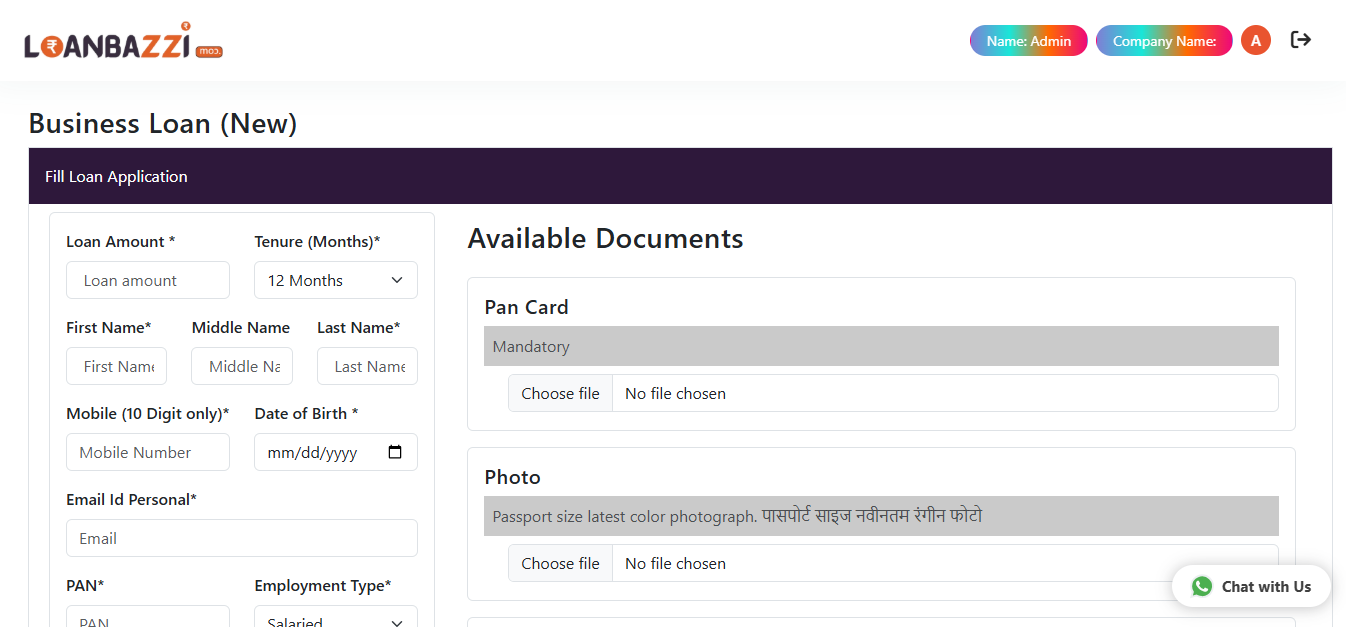Open the Employment Type dropdown

pos(335,619)
